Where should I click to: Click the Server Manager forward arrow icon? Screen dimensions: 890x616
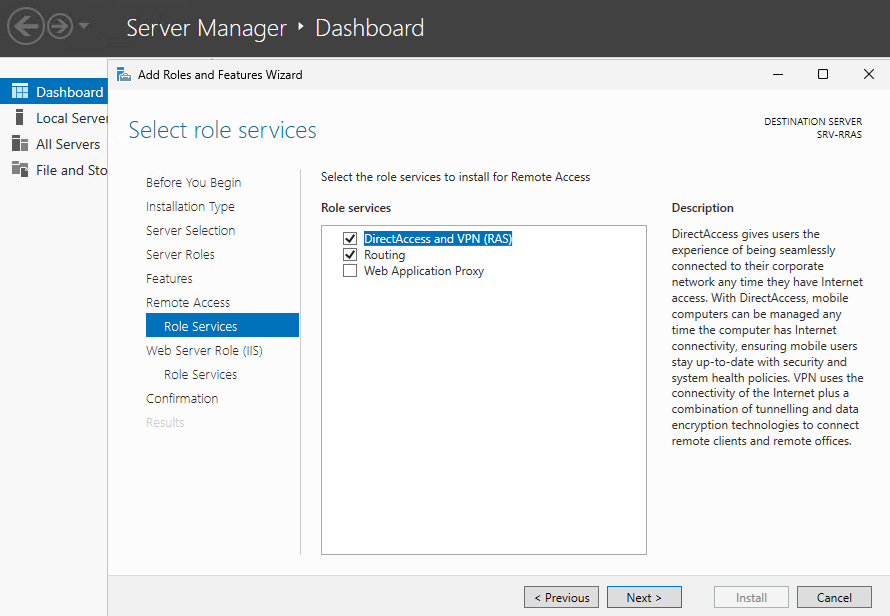[61, 26]
